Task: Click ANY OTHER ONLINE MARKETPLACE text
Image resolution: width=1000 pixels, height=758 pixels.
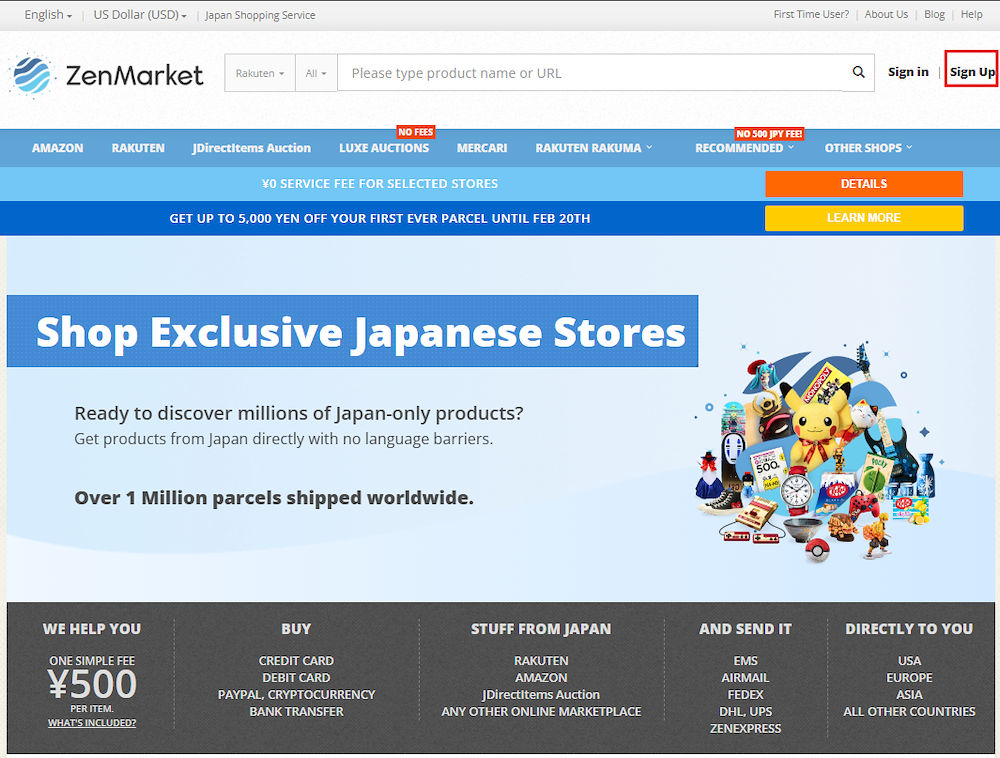Action: point(541,711)
